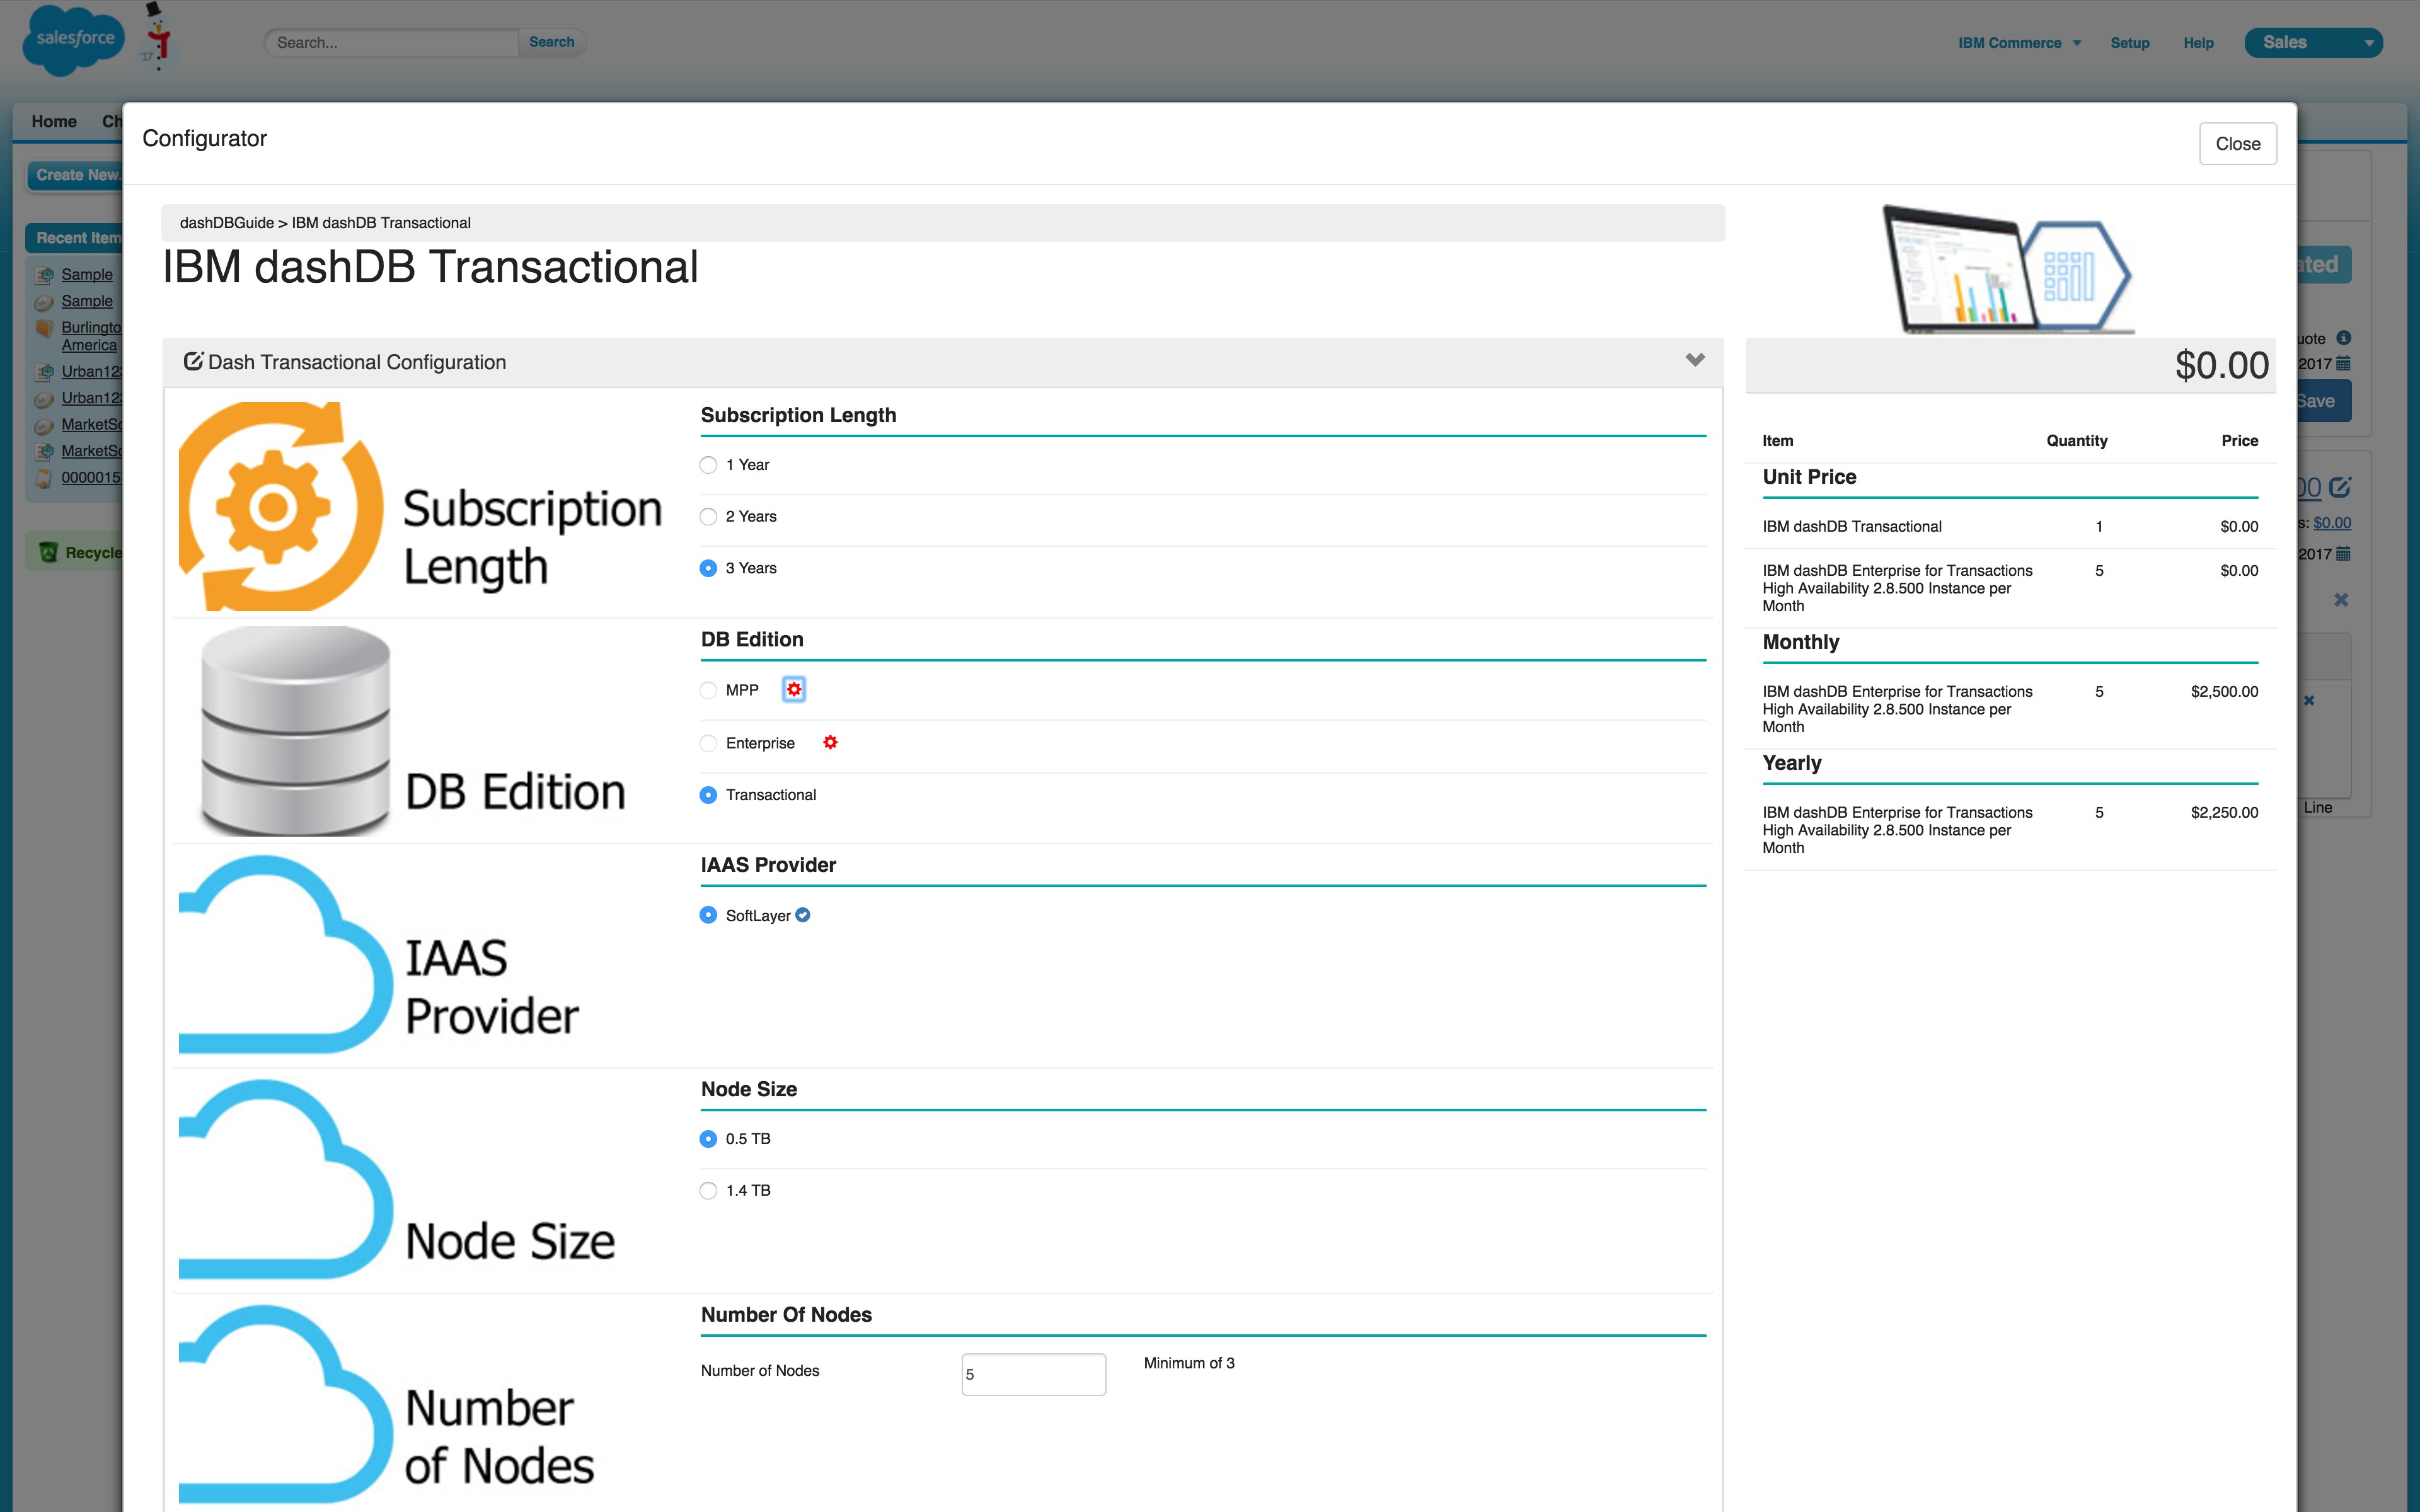This screenshot has height=1512, width=2420.
Task: Click the edit pencil icon before Dash Transactional Configuration
Action: [x=193, y=361]
